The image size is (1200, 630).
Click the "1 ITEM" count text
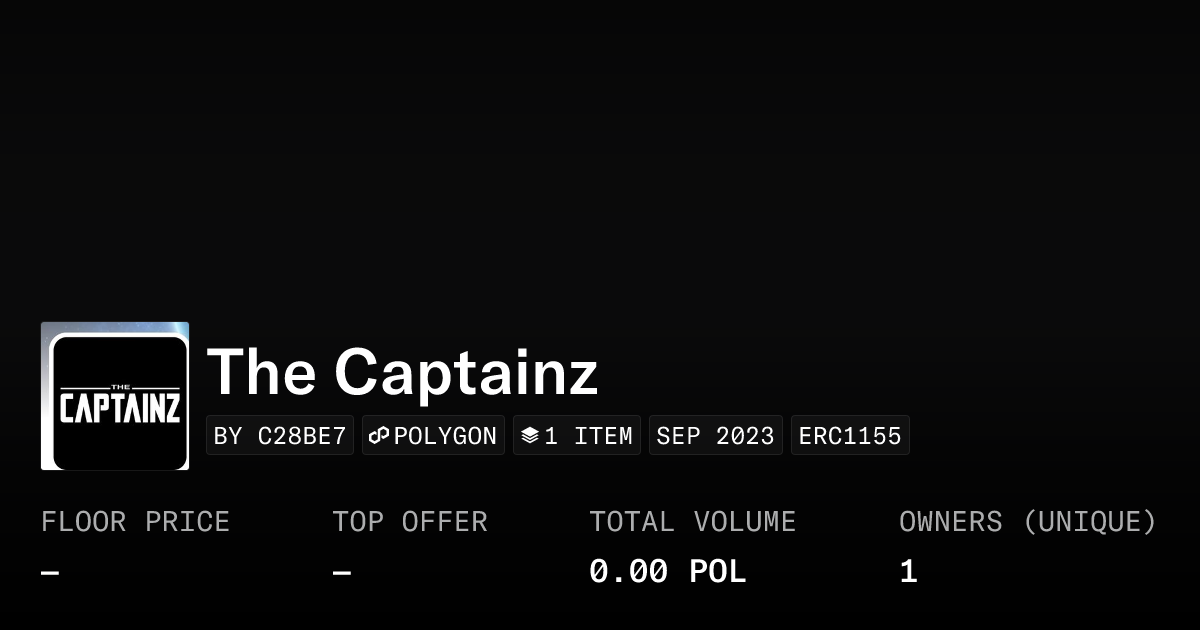(588, 436)
